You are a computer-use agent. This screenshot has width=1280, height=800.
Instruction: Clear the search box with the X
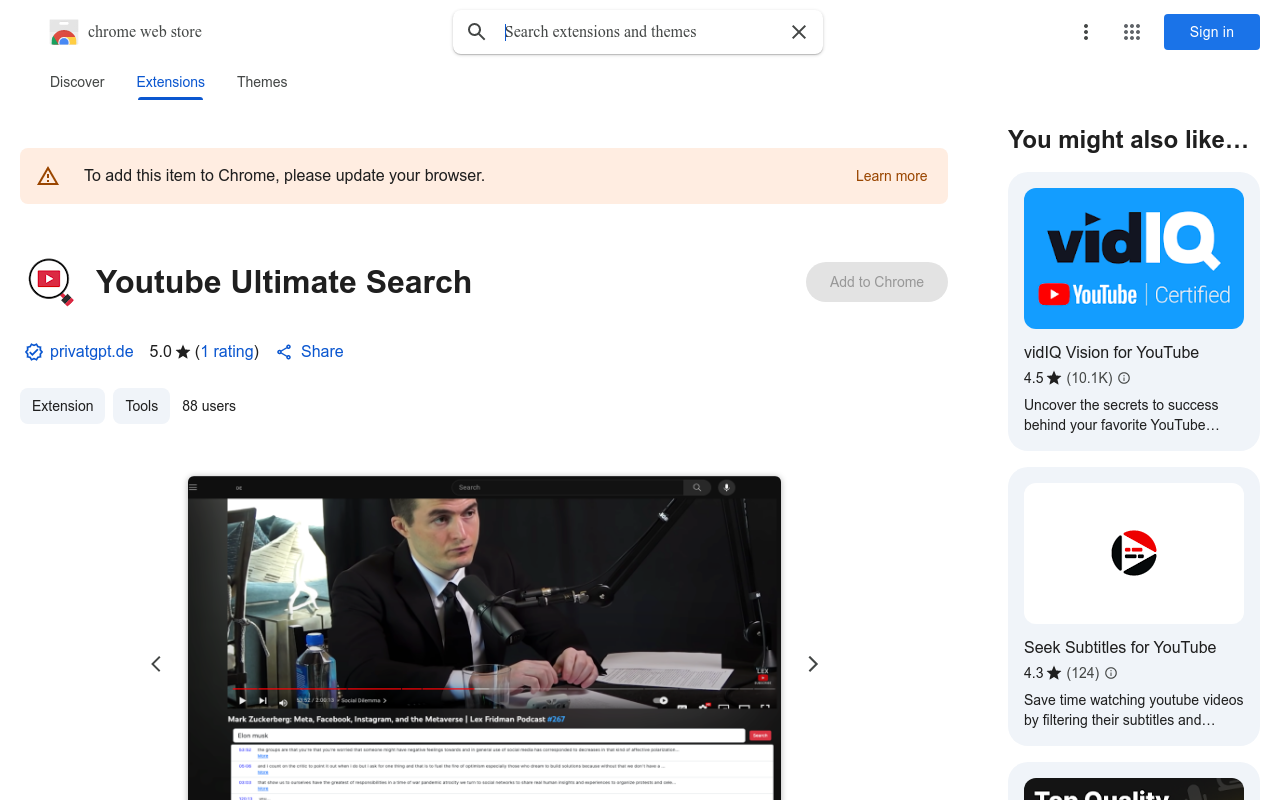(799, 32)
